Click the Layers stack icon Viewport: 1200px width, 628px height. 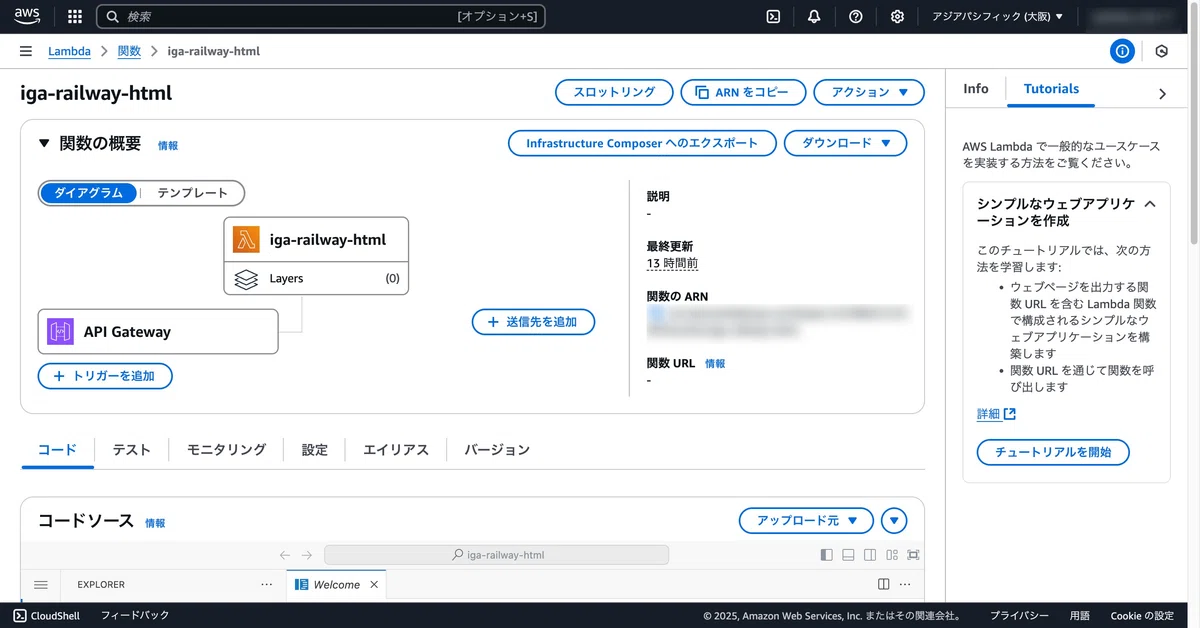[246, 279]
